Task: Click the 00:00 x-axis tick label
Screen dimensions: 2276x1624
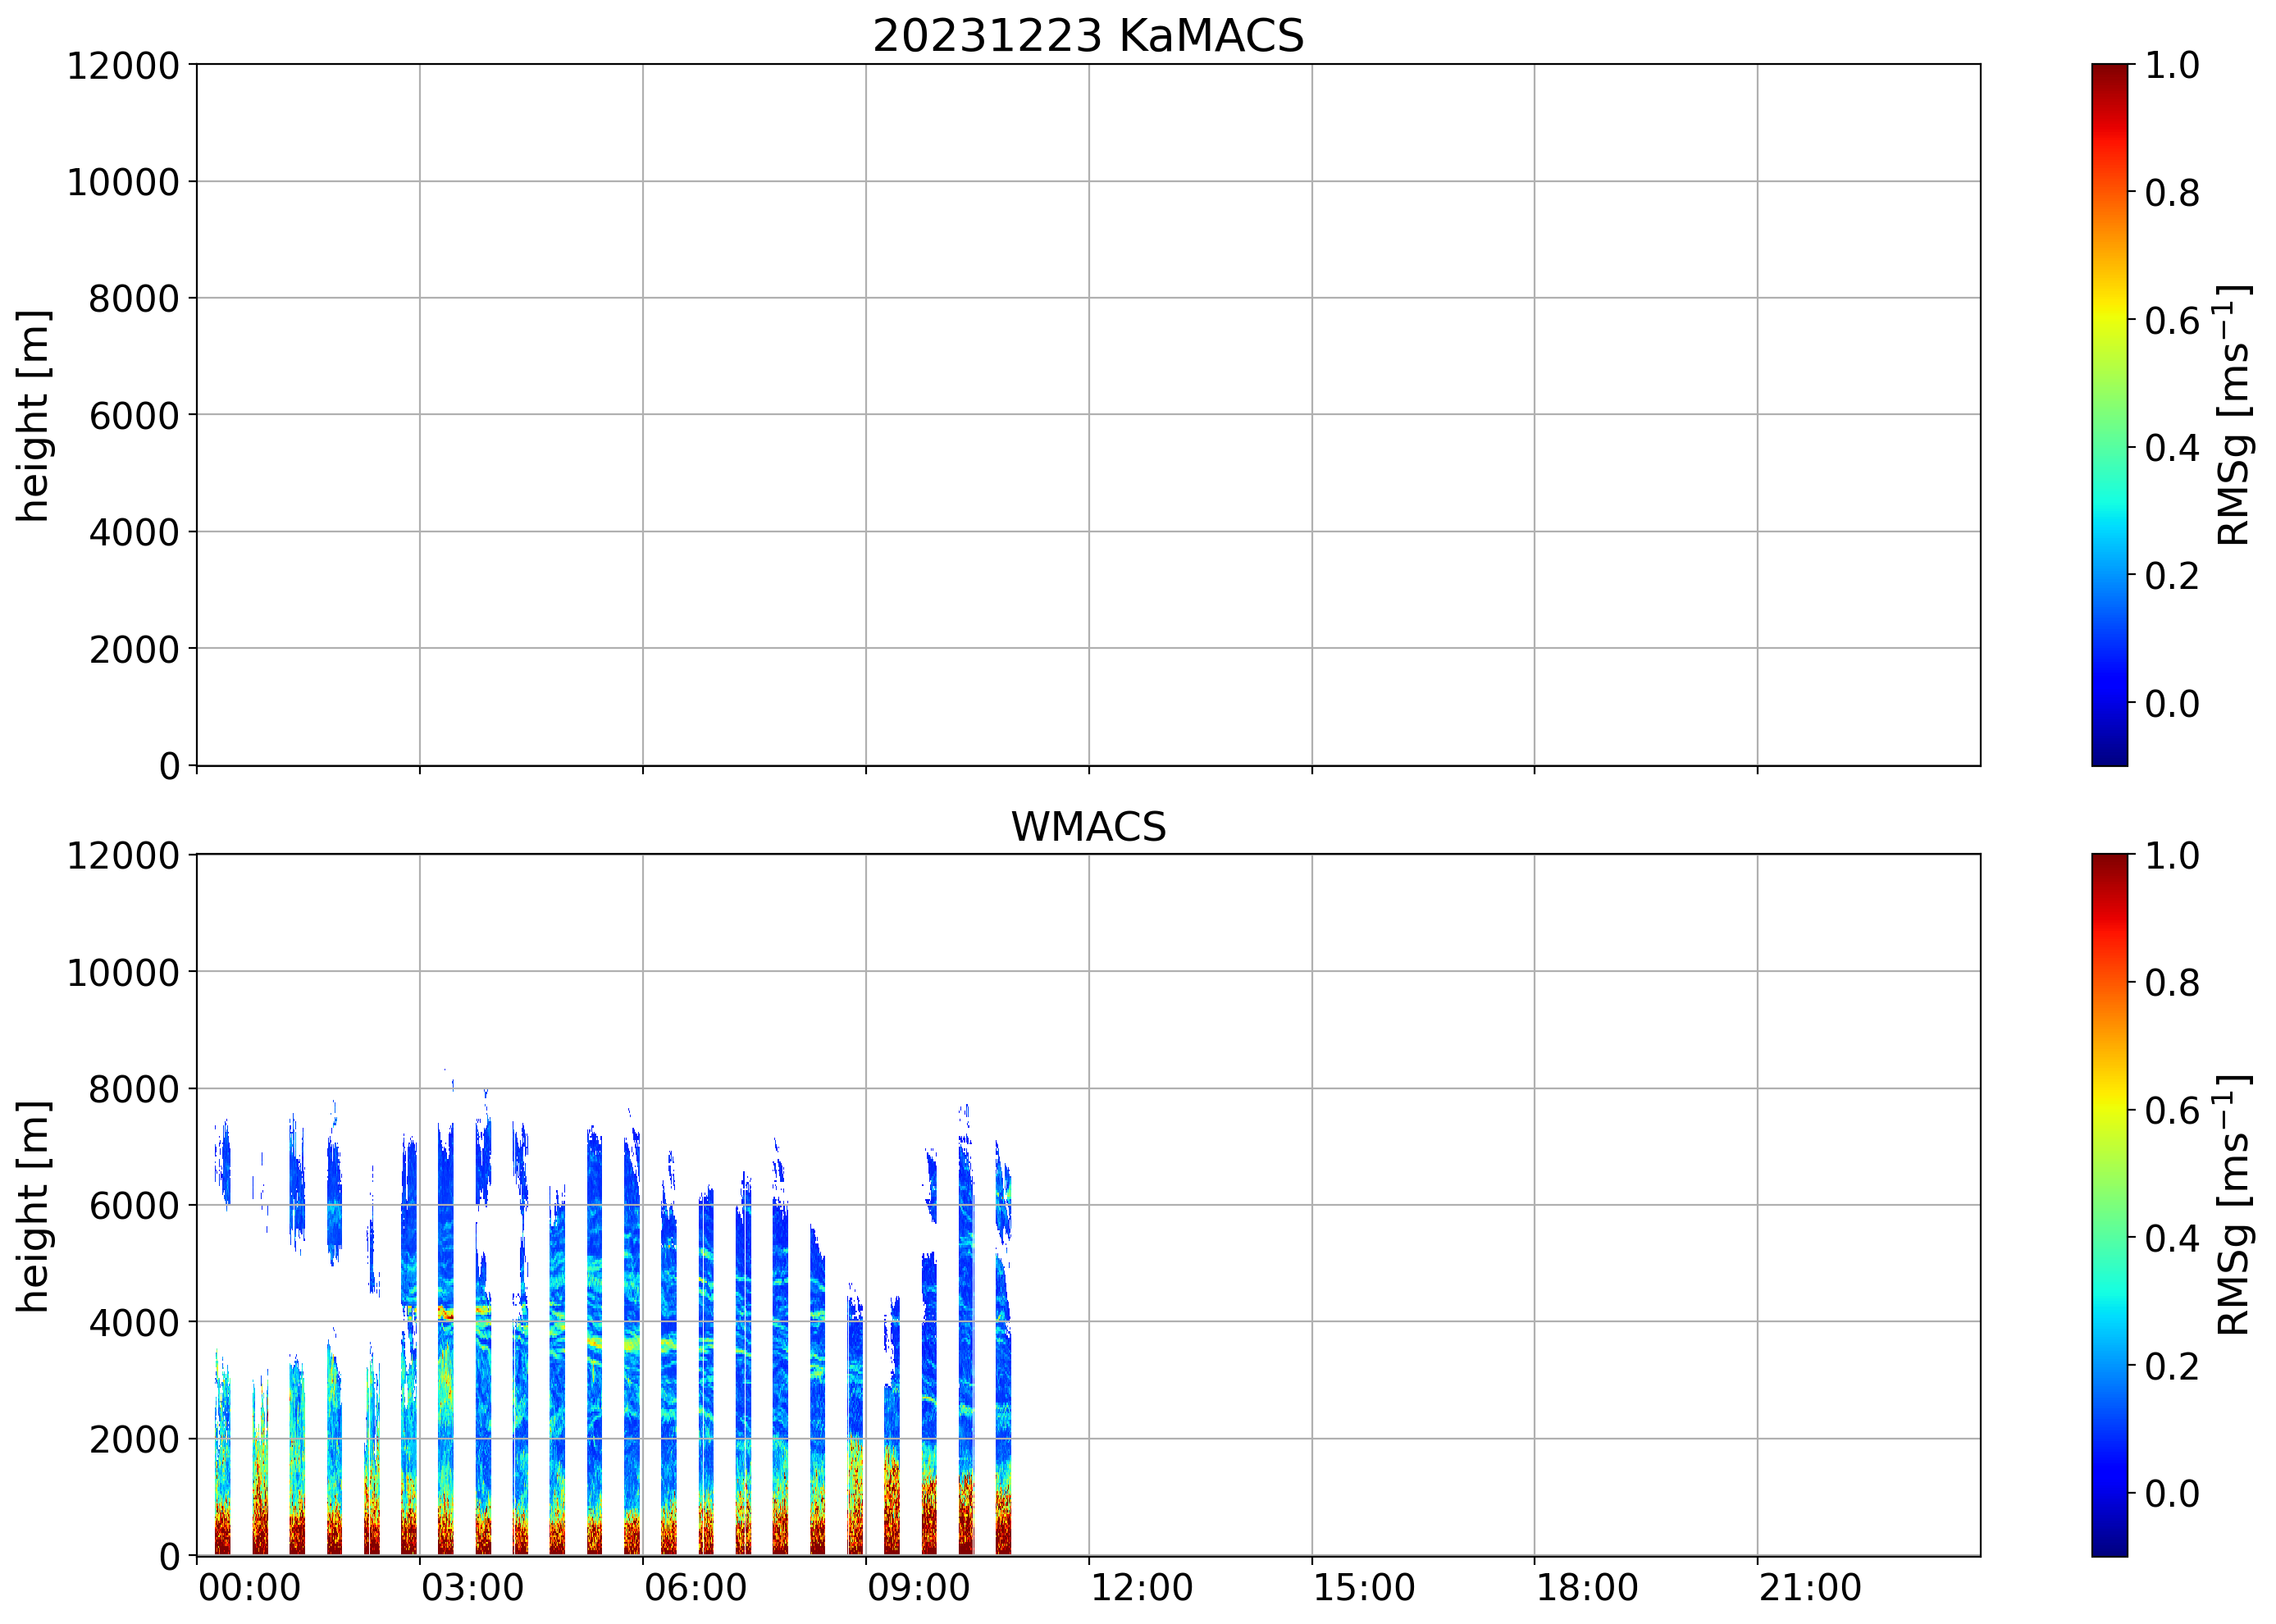Action: pyautogui.click(x=249, y=1588)
